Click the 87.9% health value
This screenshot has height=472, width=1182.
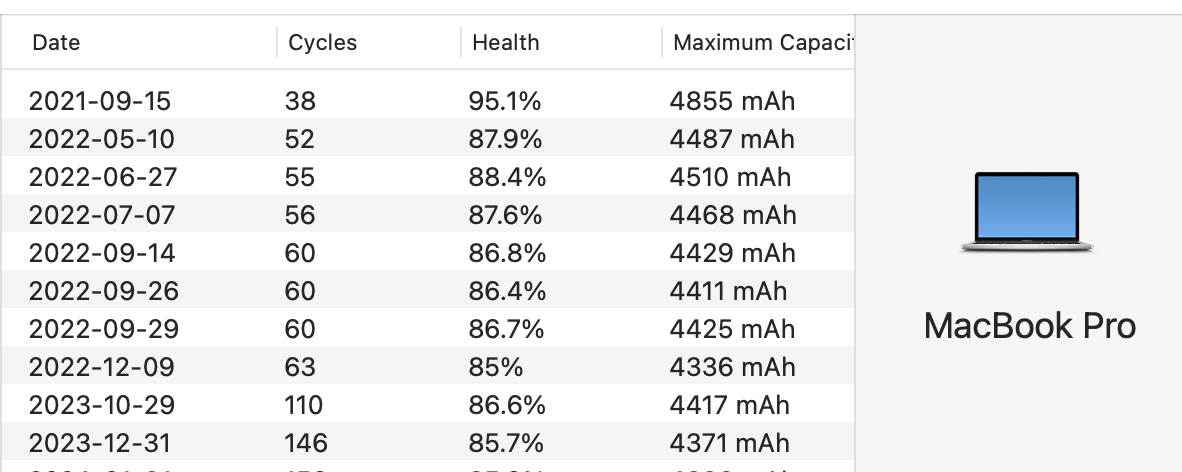(x=505, y=139)
